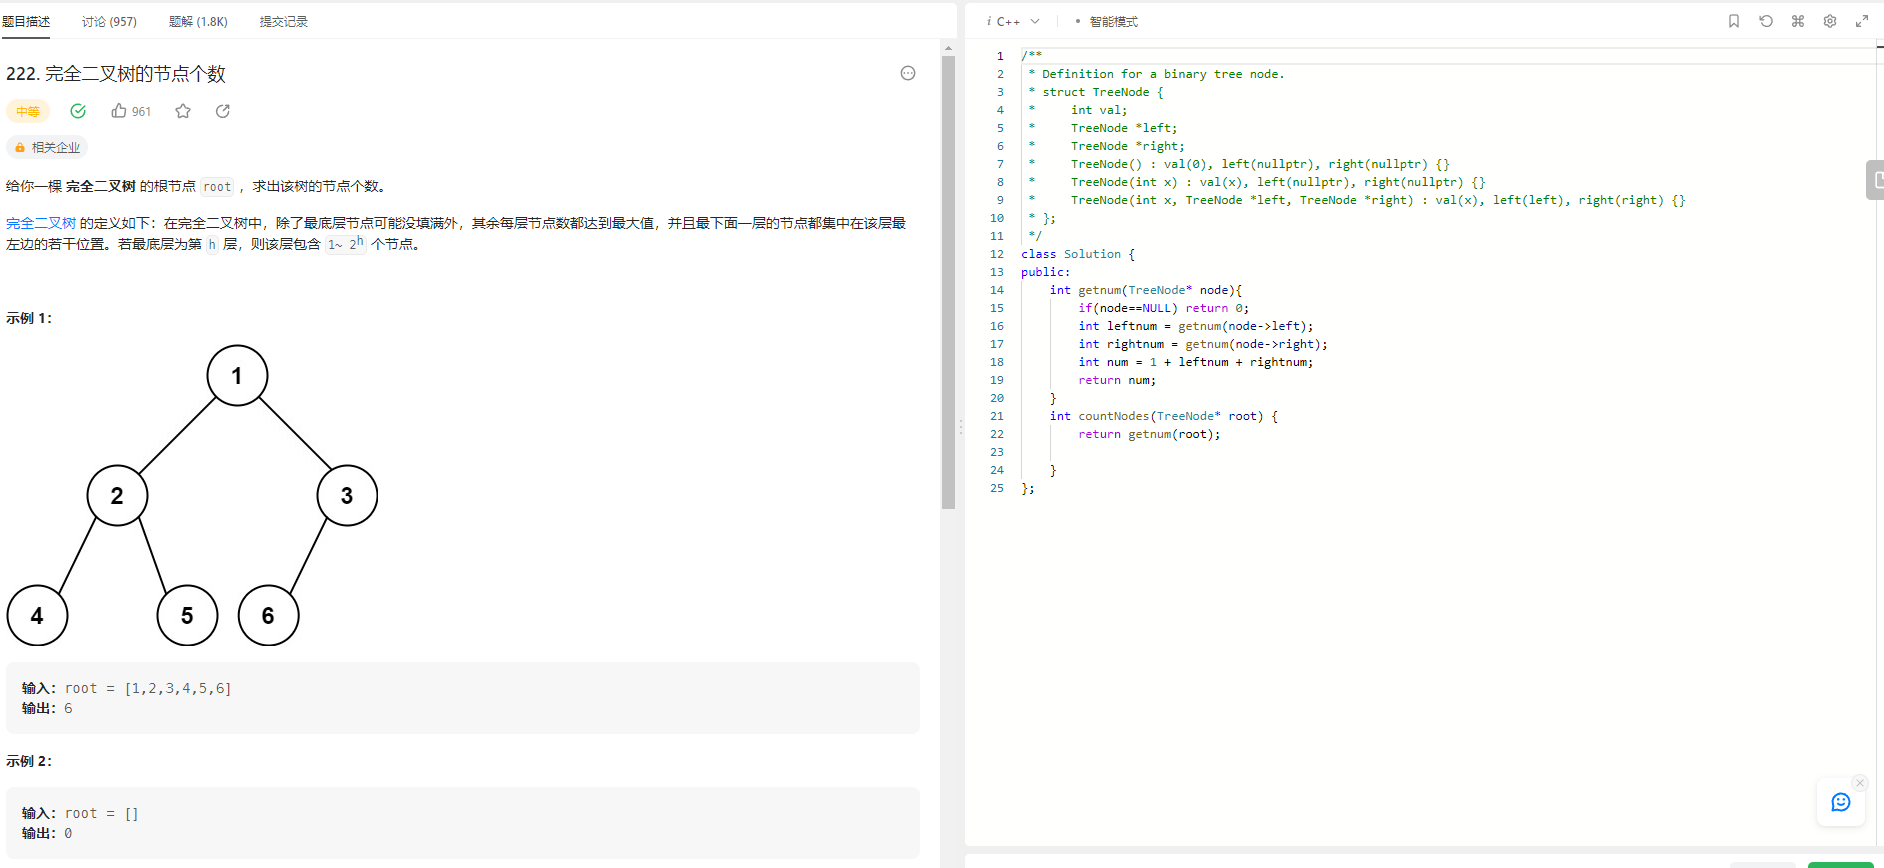The height and width of the screenshot is (868, 1884).
Task: Click the 'int rightnum = getnum(node->right);' line
Action: [1203, 344]
